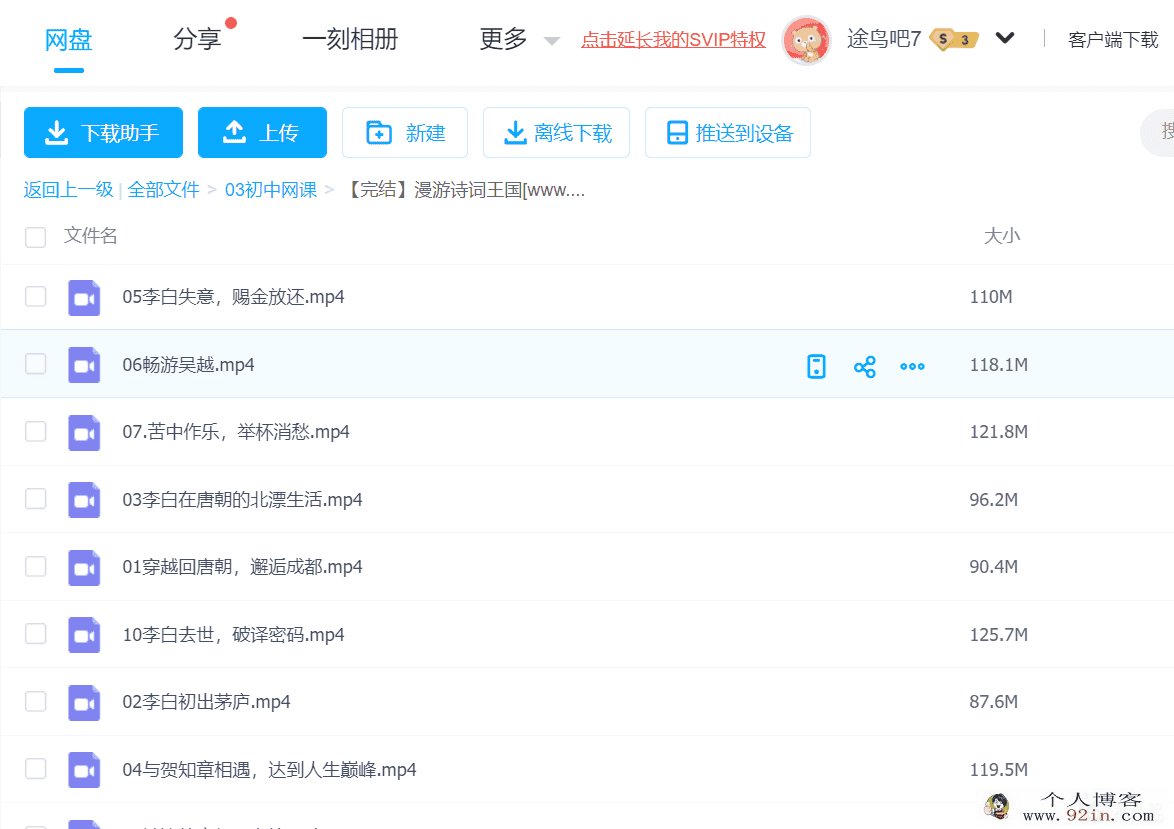This screenshot has width=1174, height=829.
Task: Select all files checkbox in header
Action: tap(35, 237)
